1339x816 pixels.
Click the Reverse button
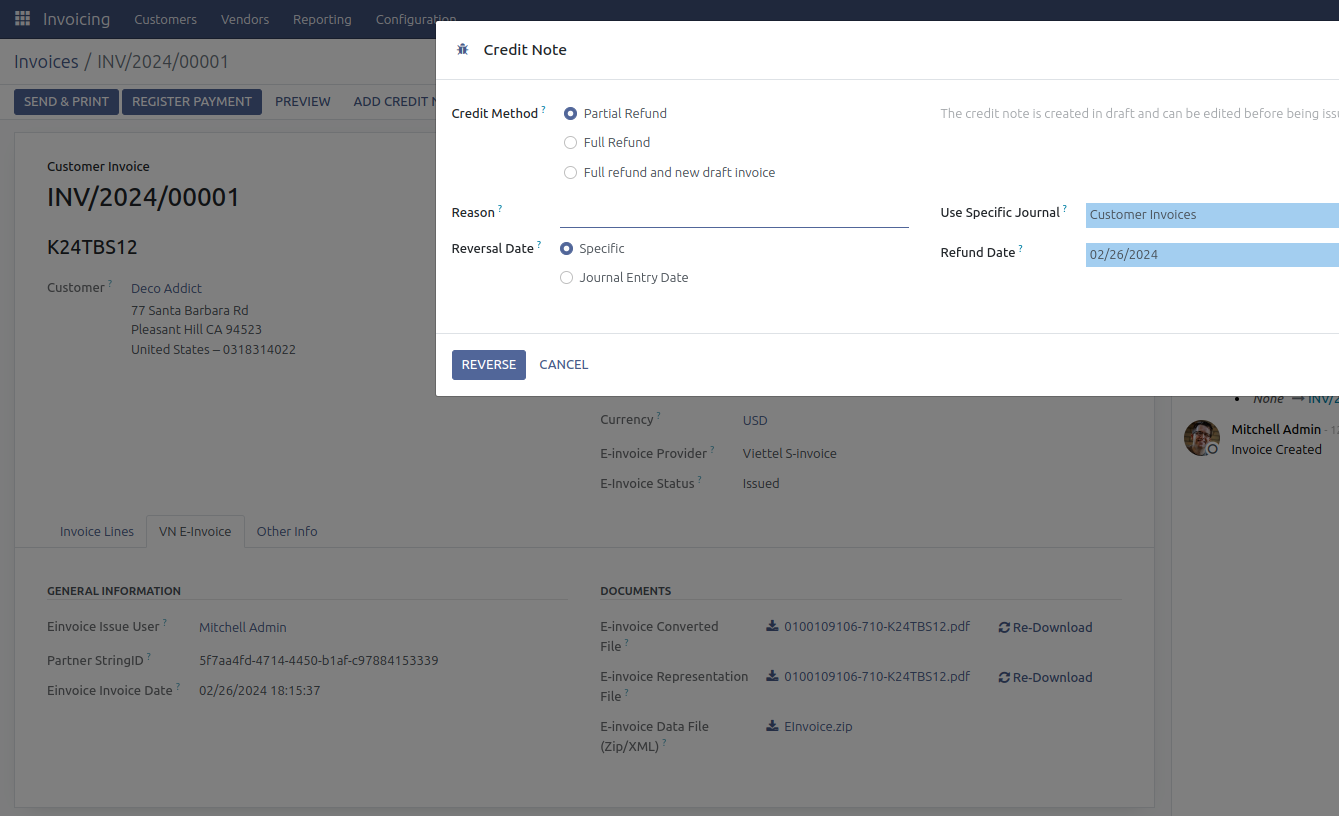coord(488,365)
